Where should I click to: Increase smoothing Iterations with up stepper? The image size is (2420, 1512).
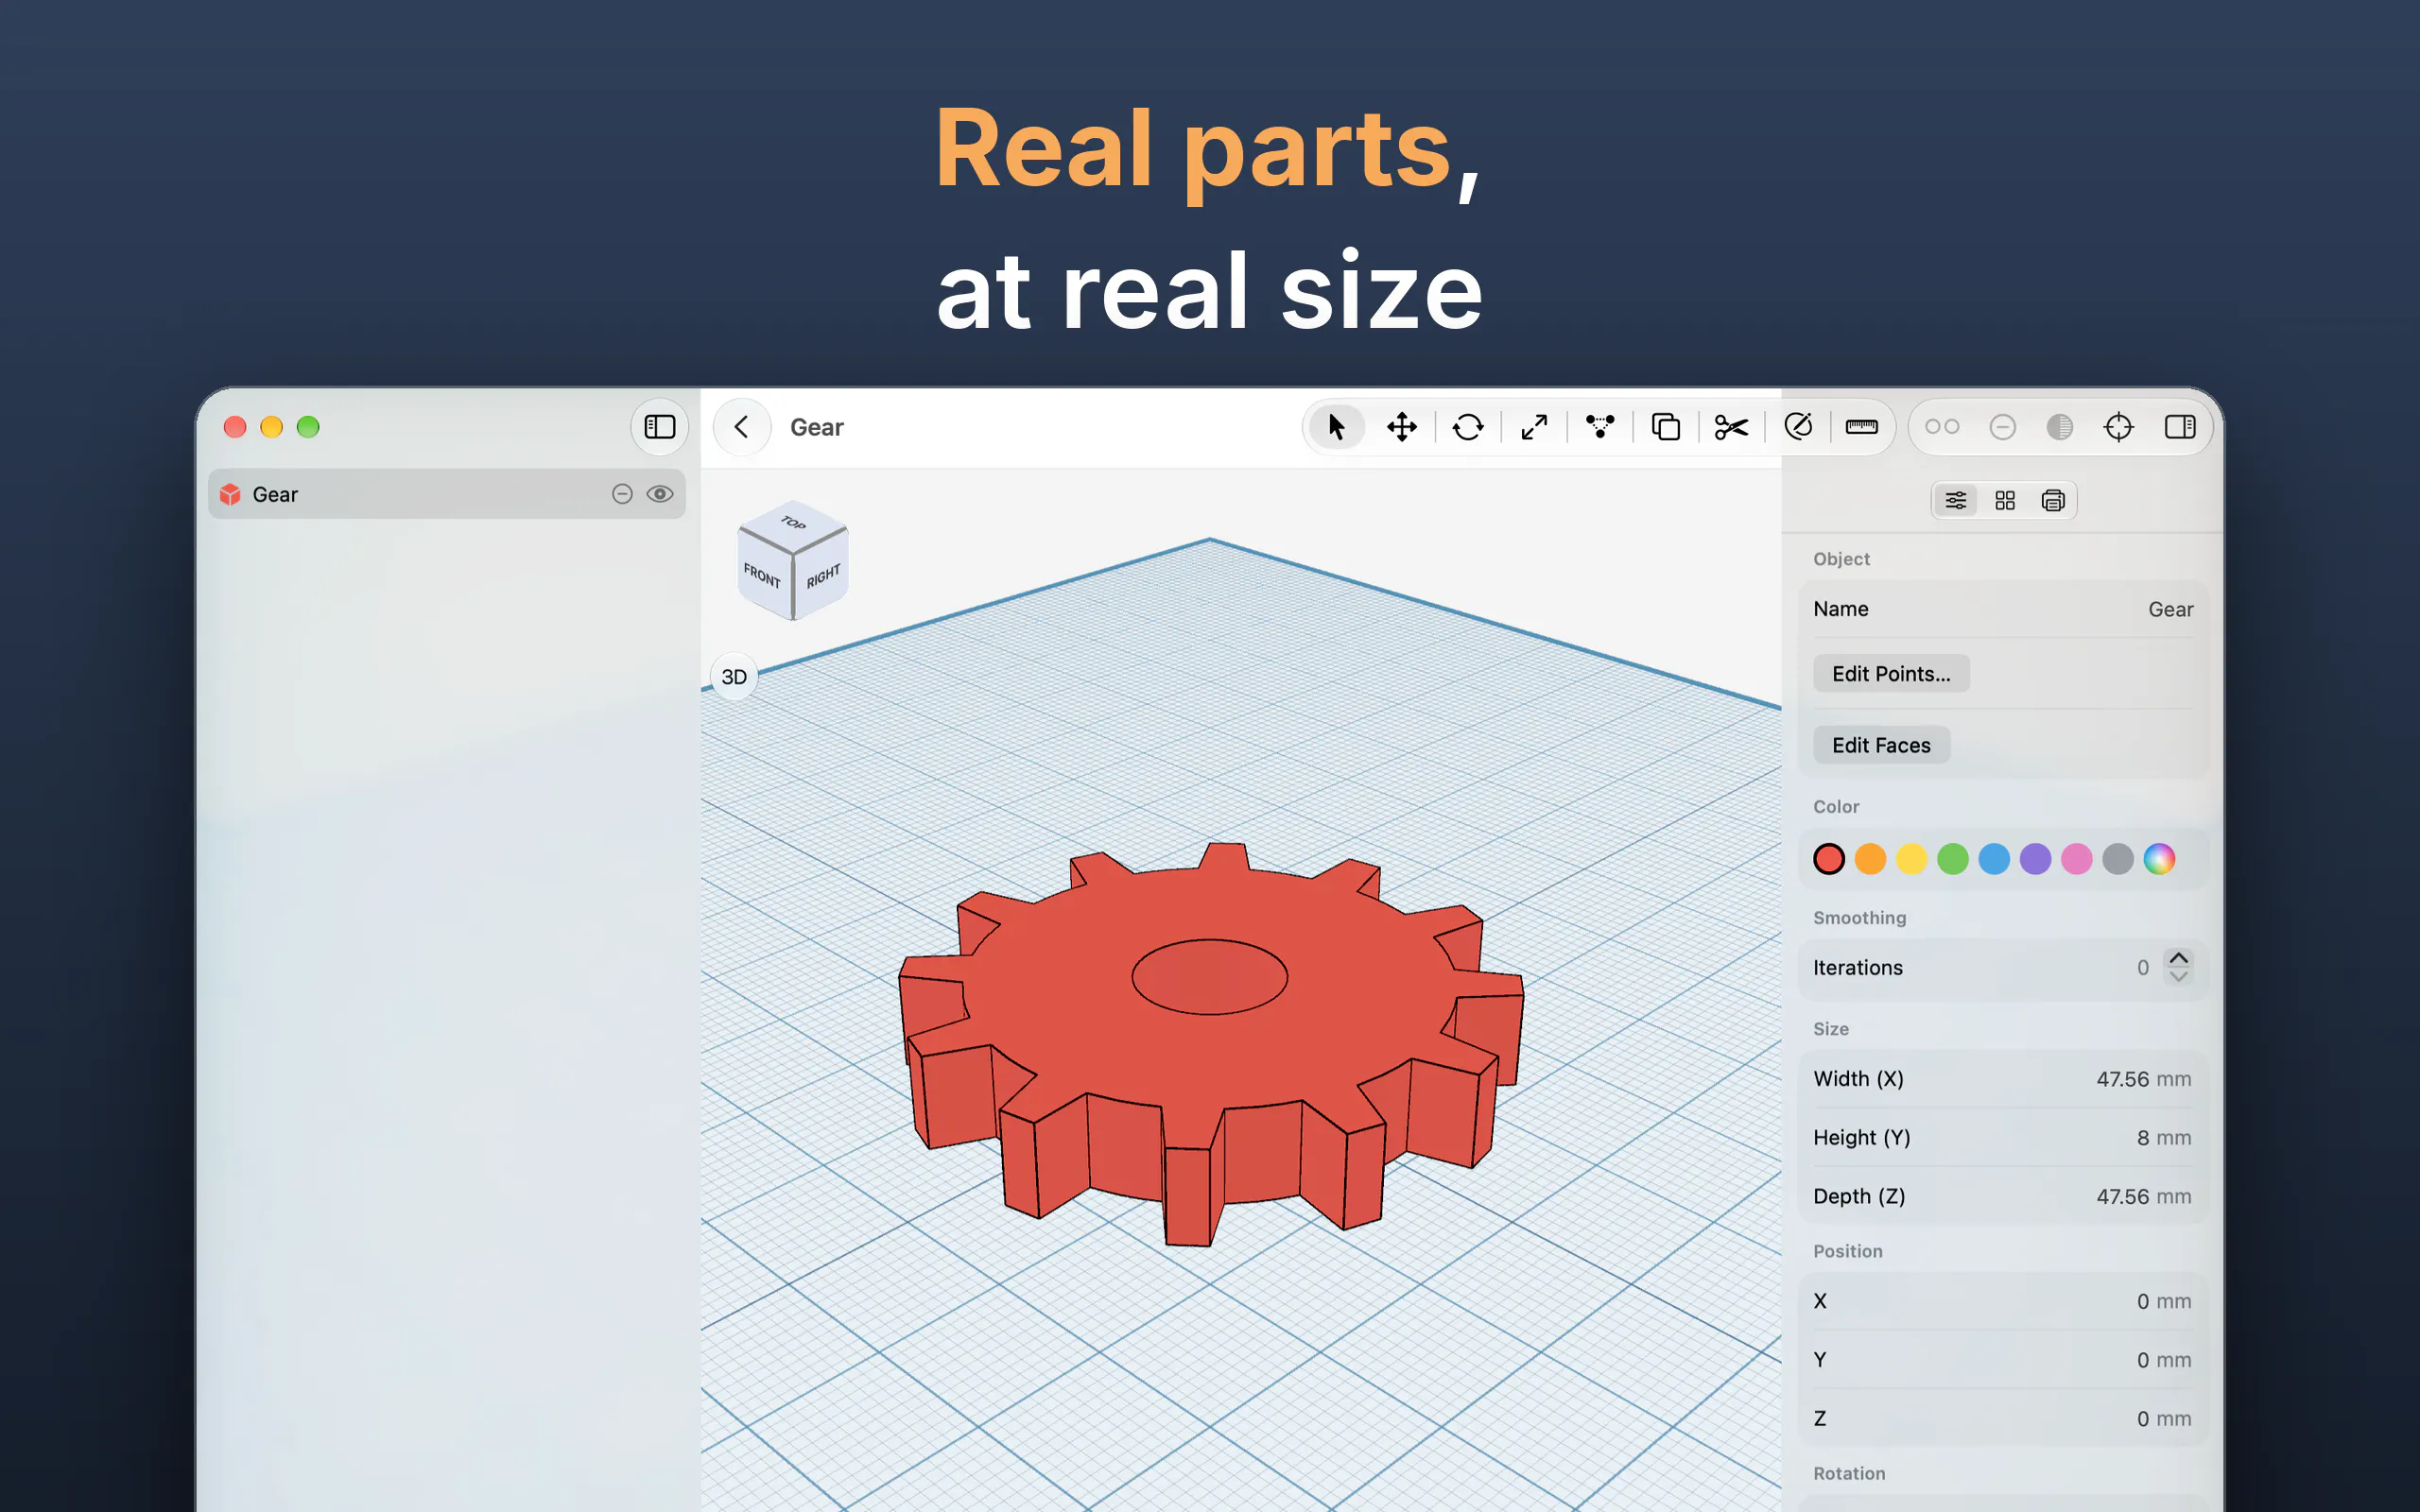pos(2178,958)
